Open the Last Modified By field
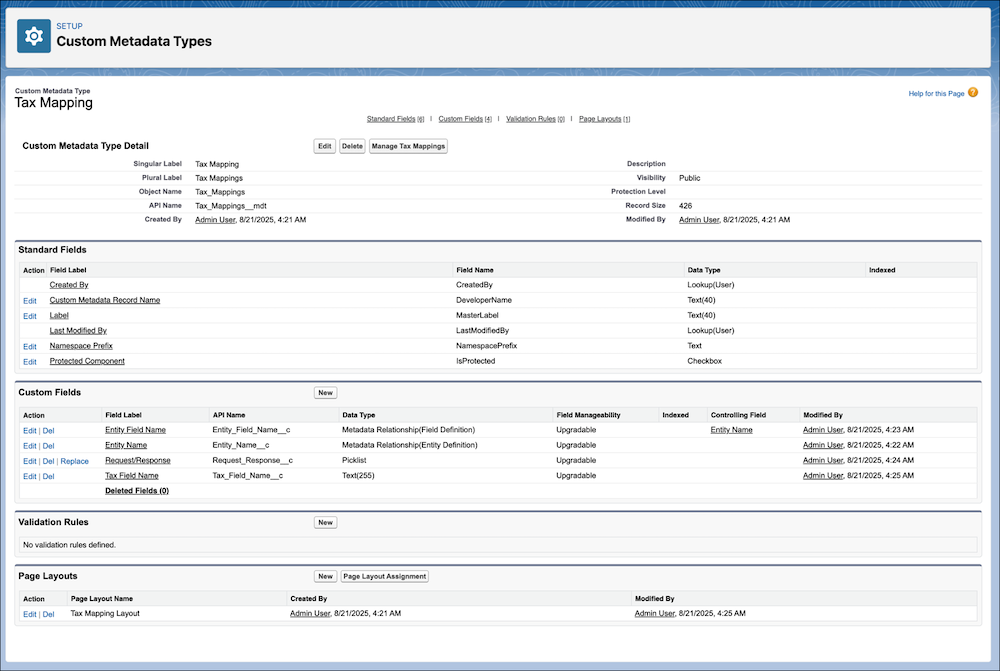 (78, 331)
